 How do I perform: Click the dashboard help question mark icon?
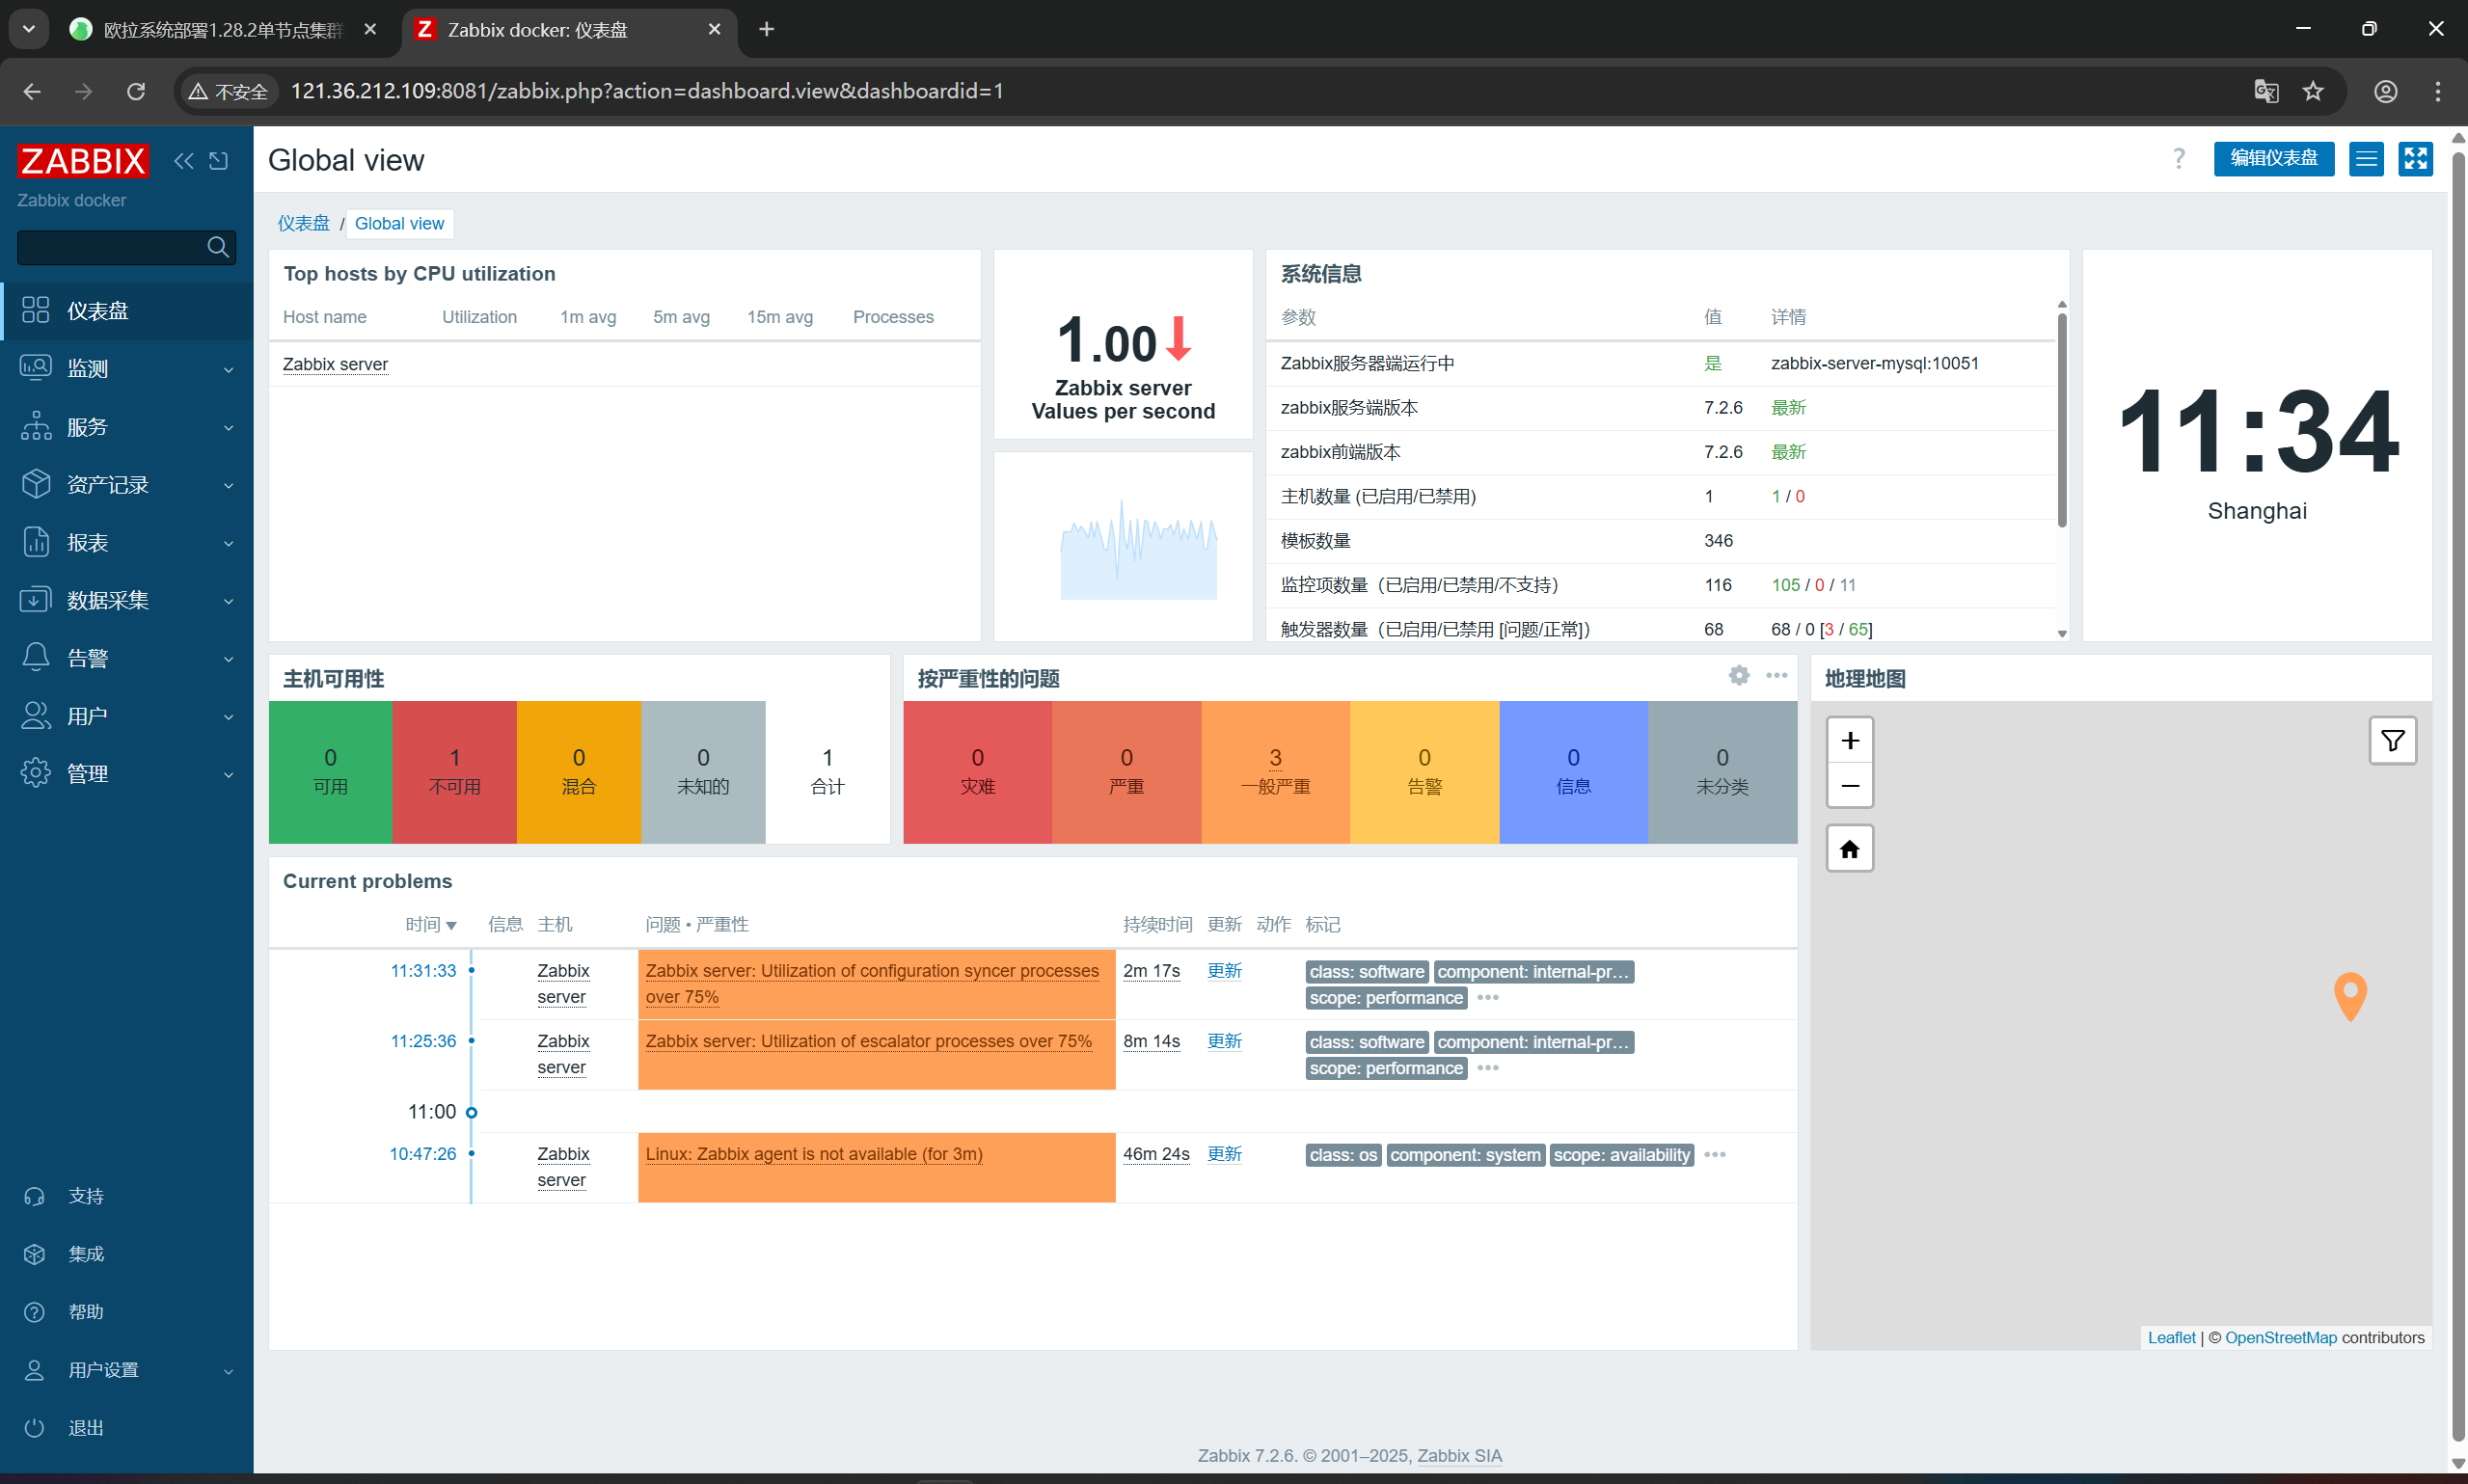pyautogui.click(x=2178, y=159)
